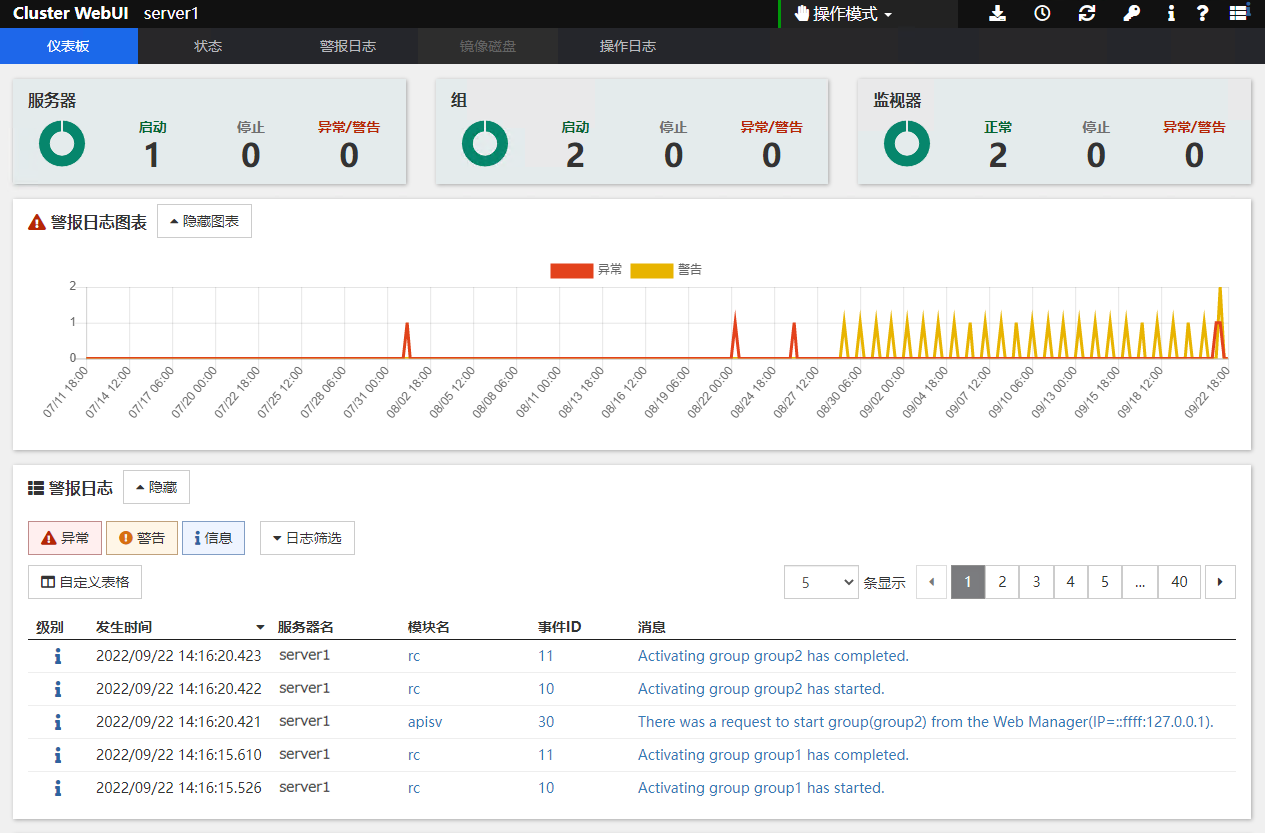Click the clock icon in header

(x=1042, y=13)
